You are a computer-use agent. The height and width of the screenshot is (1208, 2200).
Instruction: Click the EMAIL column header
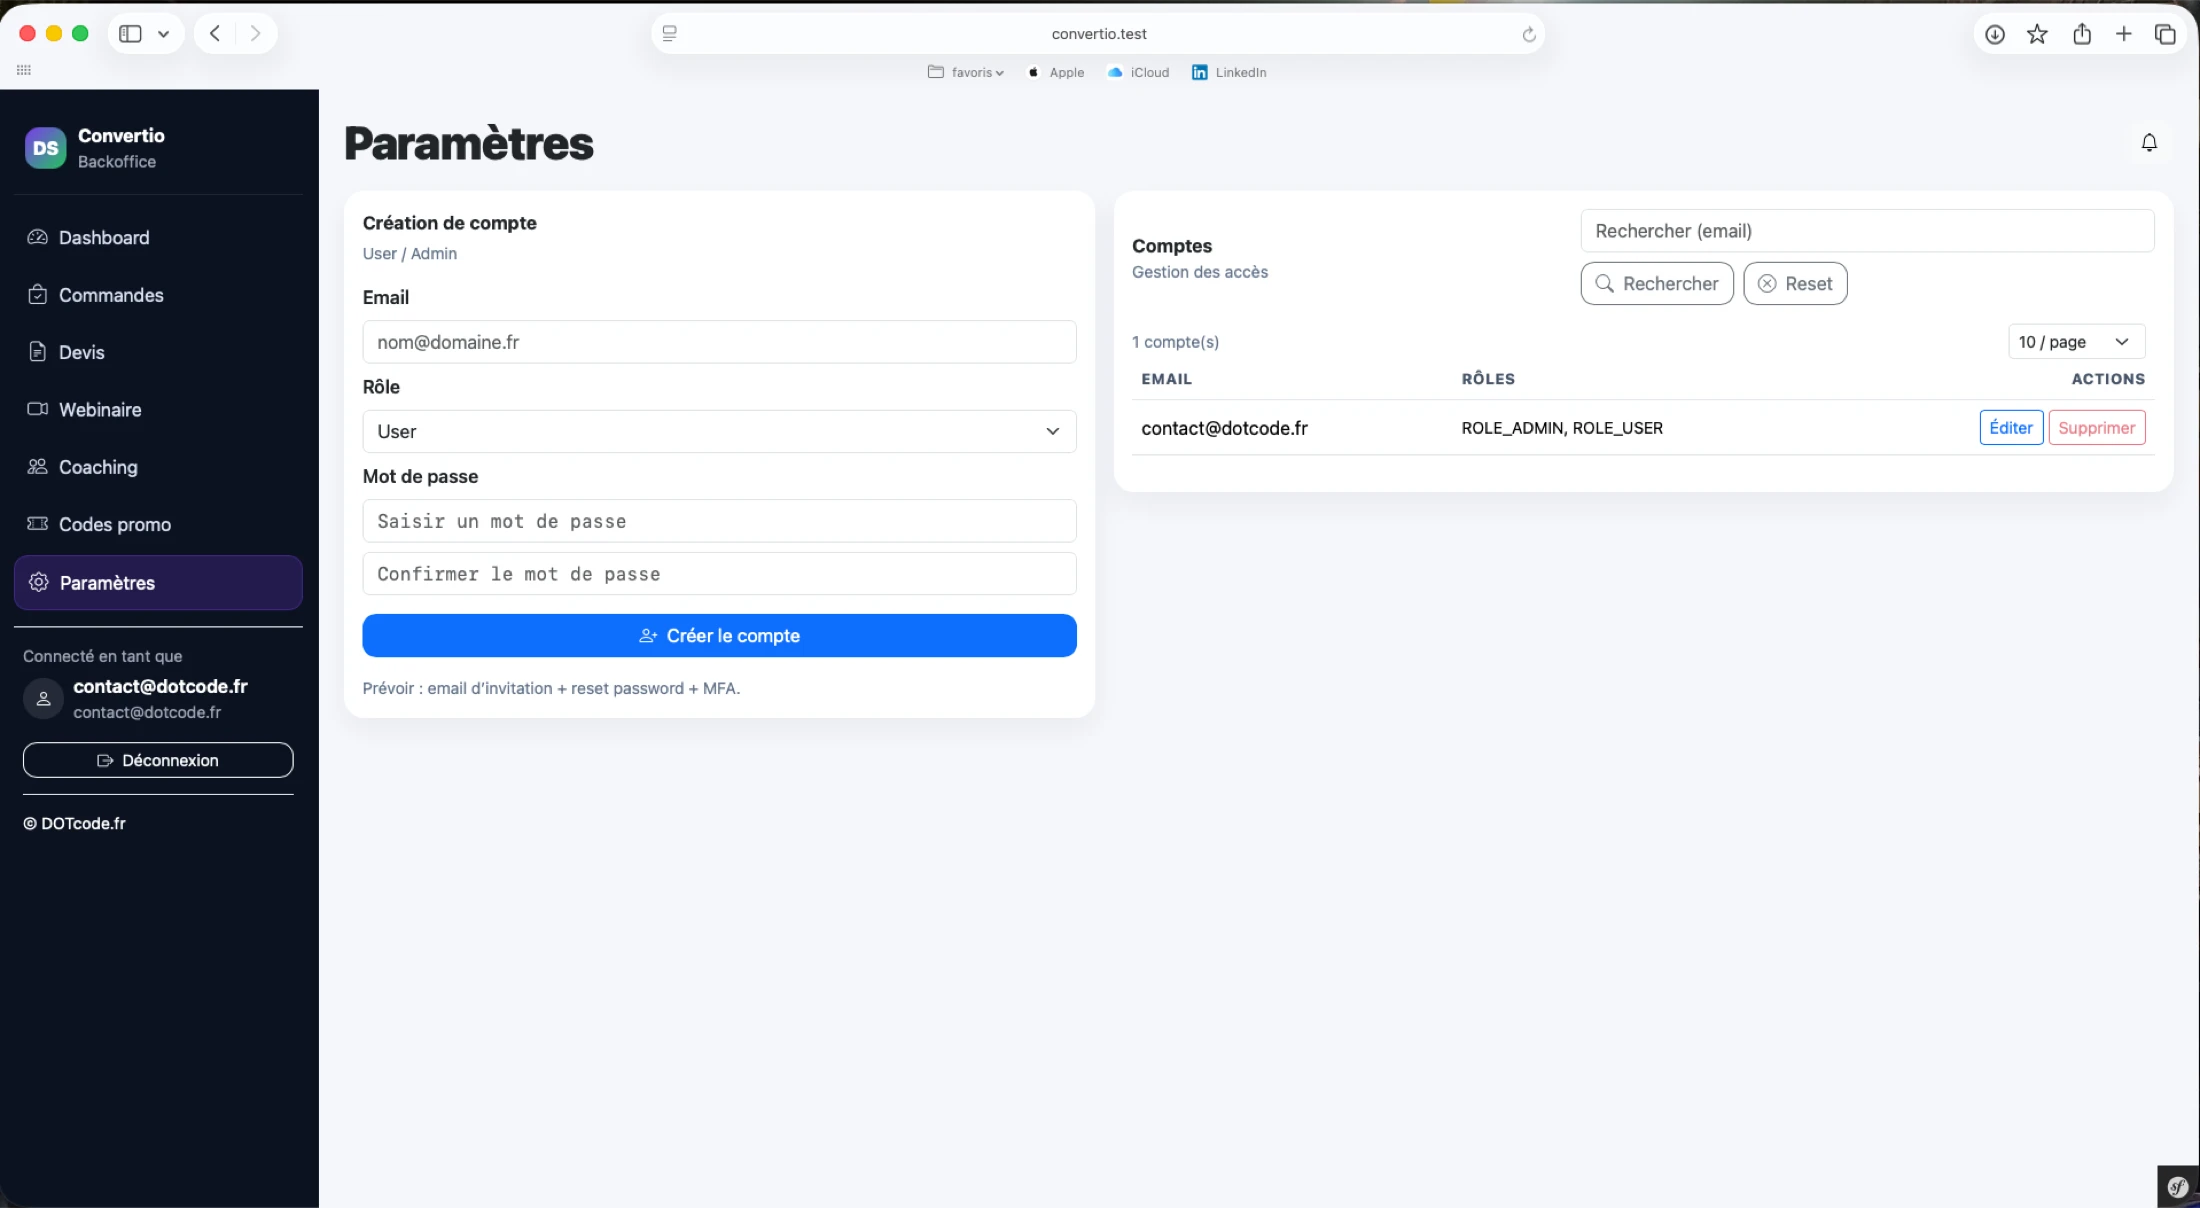coord(1166,379)
